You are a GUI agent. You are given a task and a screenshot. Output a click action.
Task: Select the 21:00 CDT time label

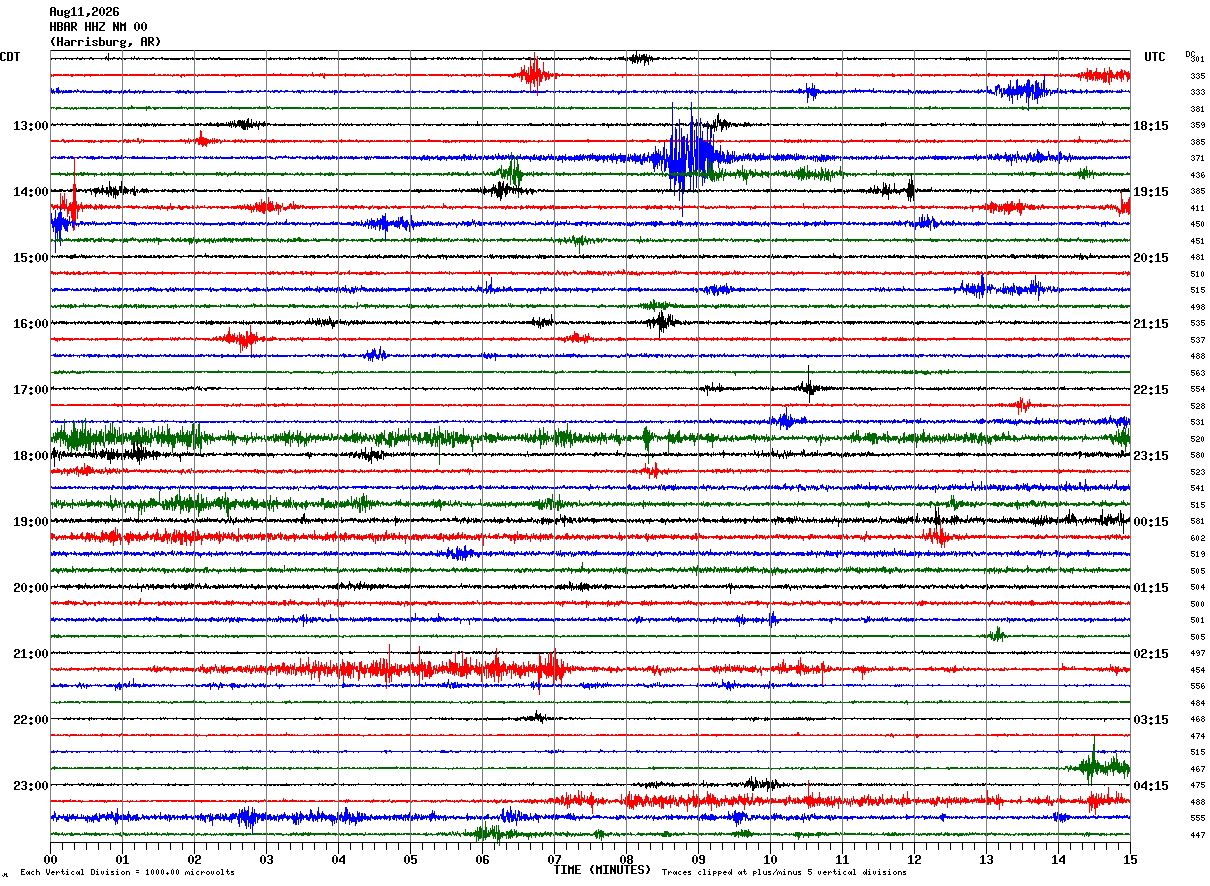click(x=30, y=654)
